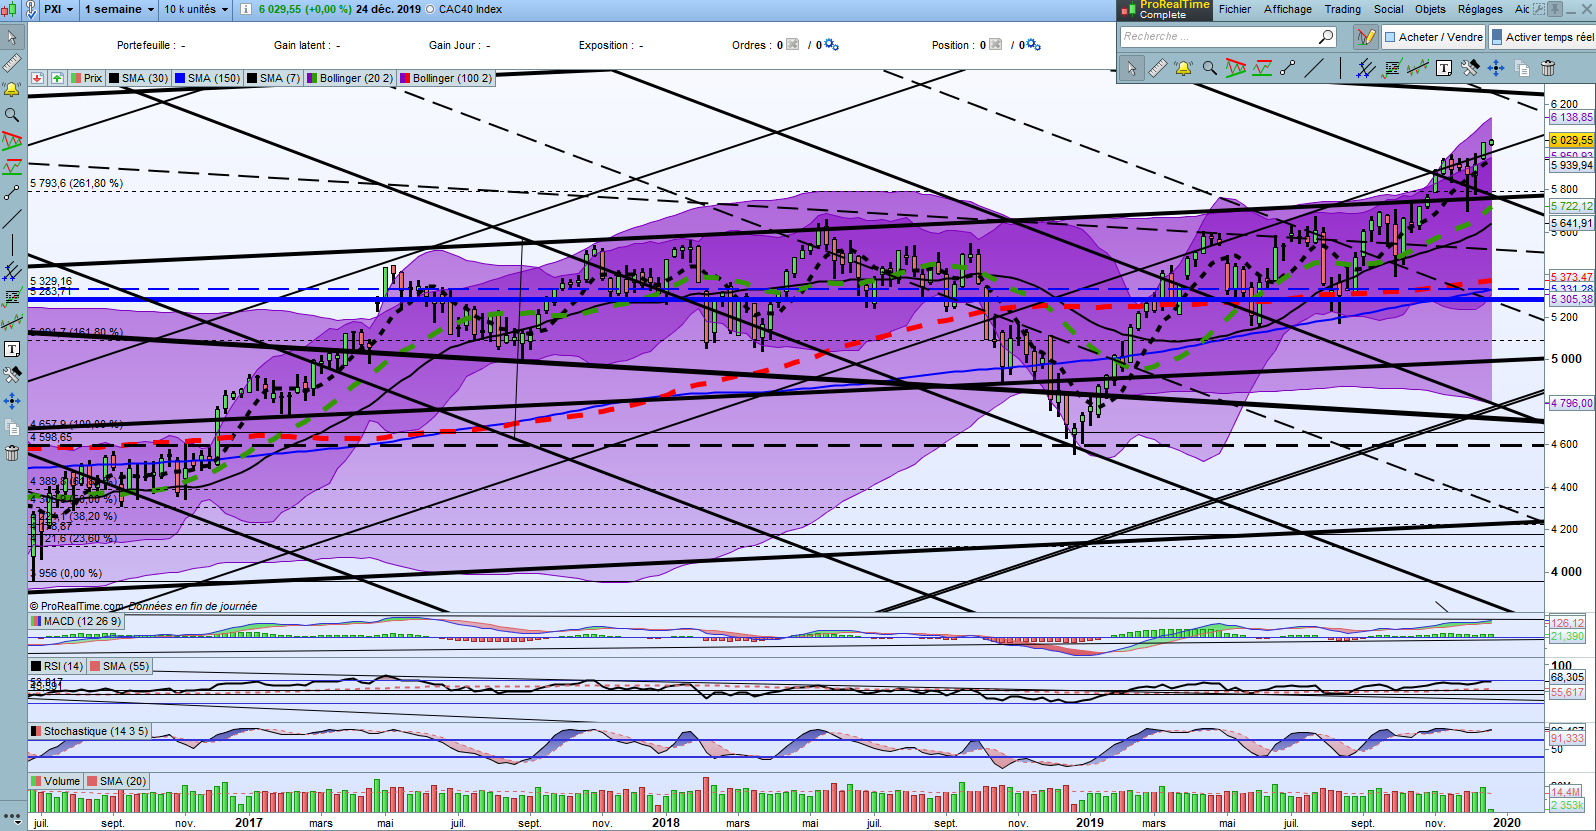1596x831 pixels.
Task: Select the radio button beside CAC40 Index
Action: pos(430,9)
